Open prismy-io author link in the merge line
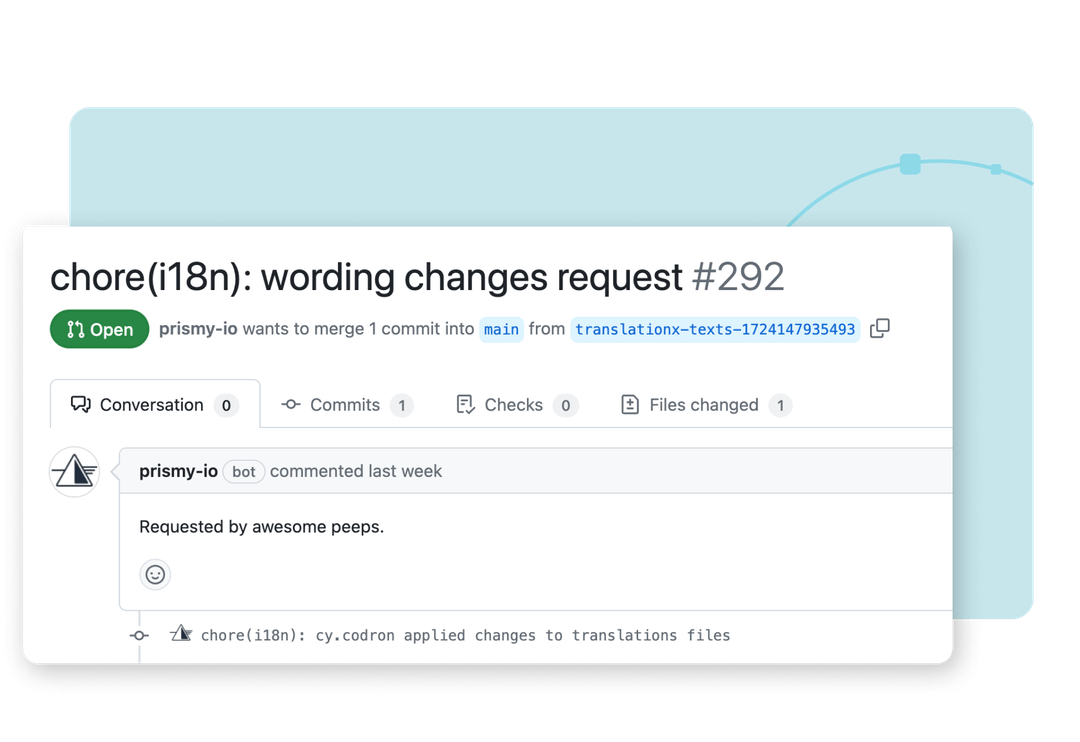This screenshot has width=1080, height=742. click(198, 329)
